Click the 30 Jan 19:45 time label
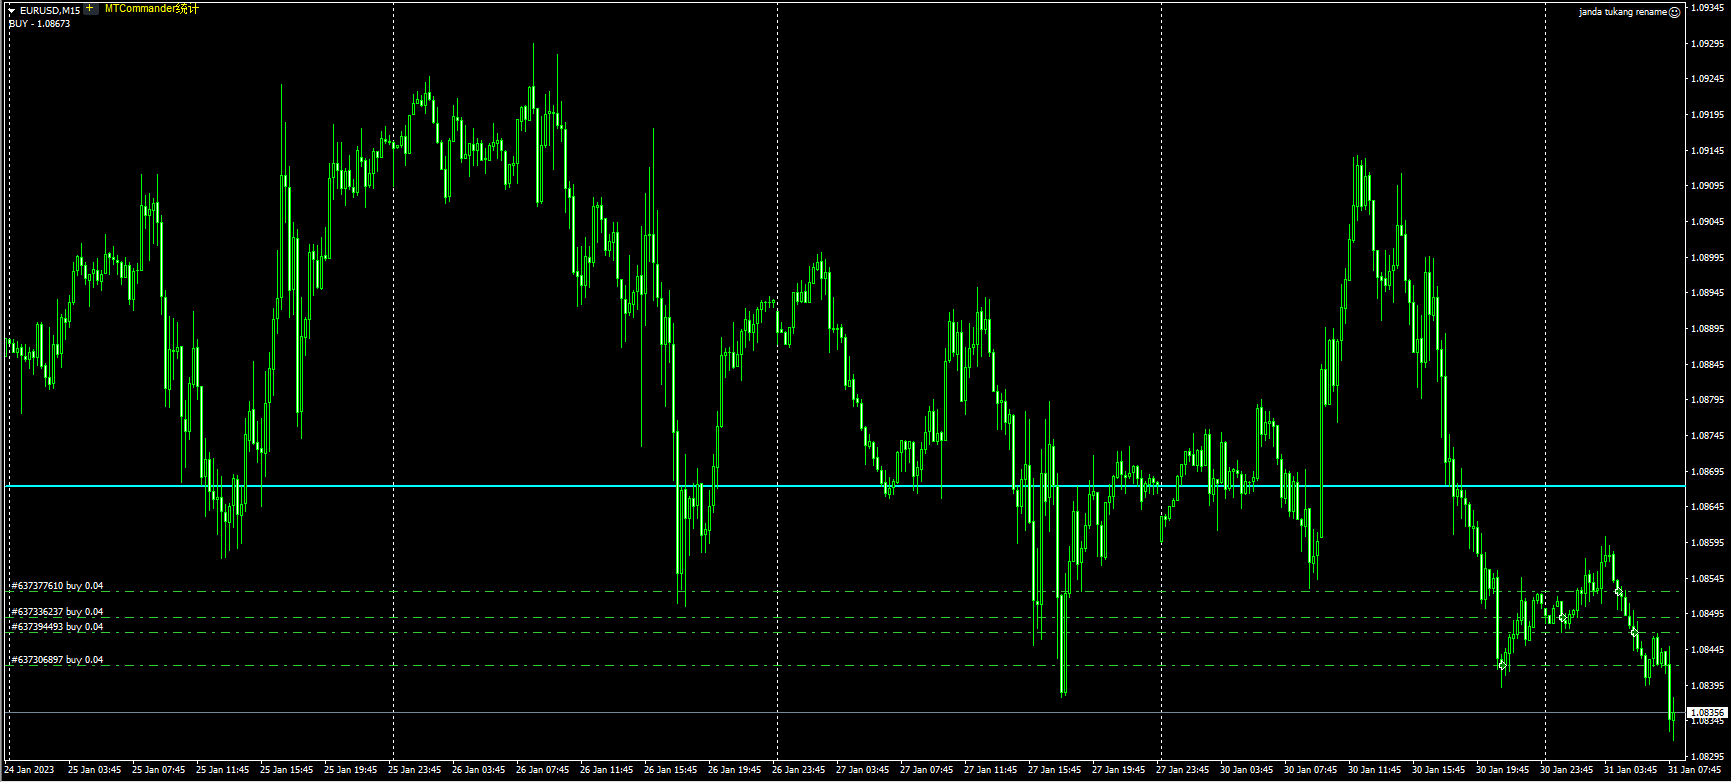This screenshot has height=782, width=1731. 1504,771
